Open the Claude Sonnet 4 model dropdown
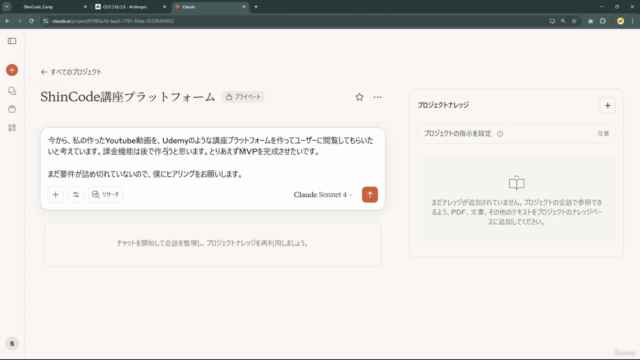The width and height of the screenshot is (640, 360). [323, 195]
